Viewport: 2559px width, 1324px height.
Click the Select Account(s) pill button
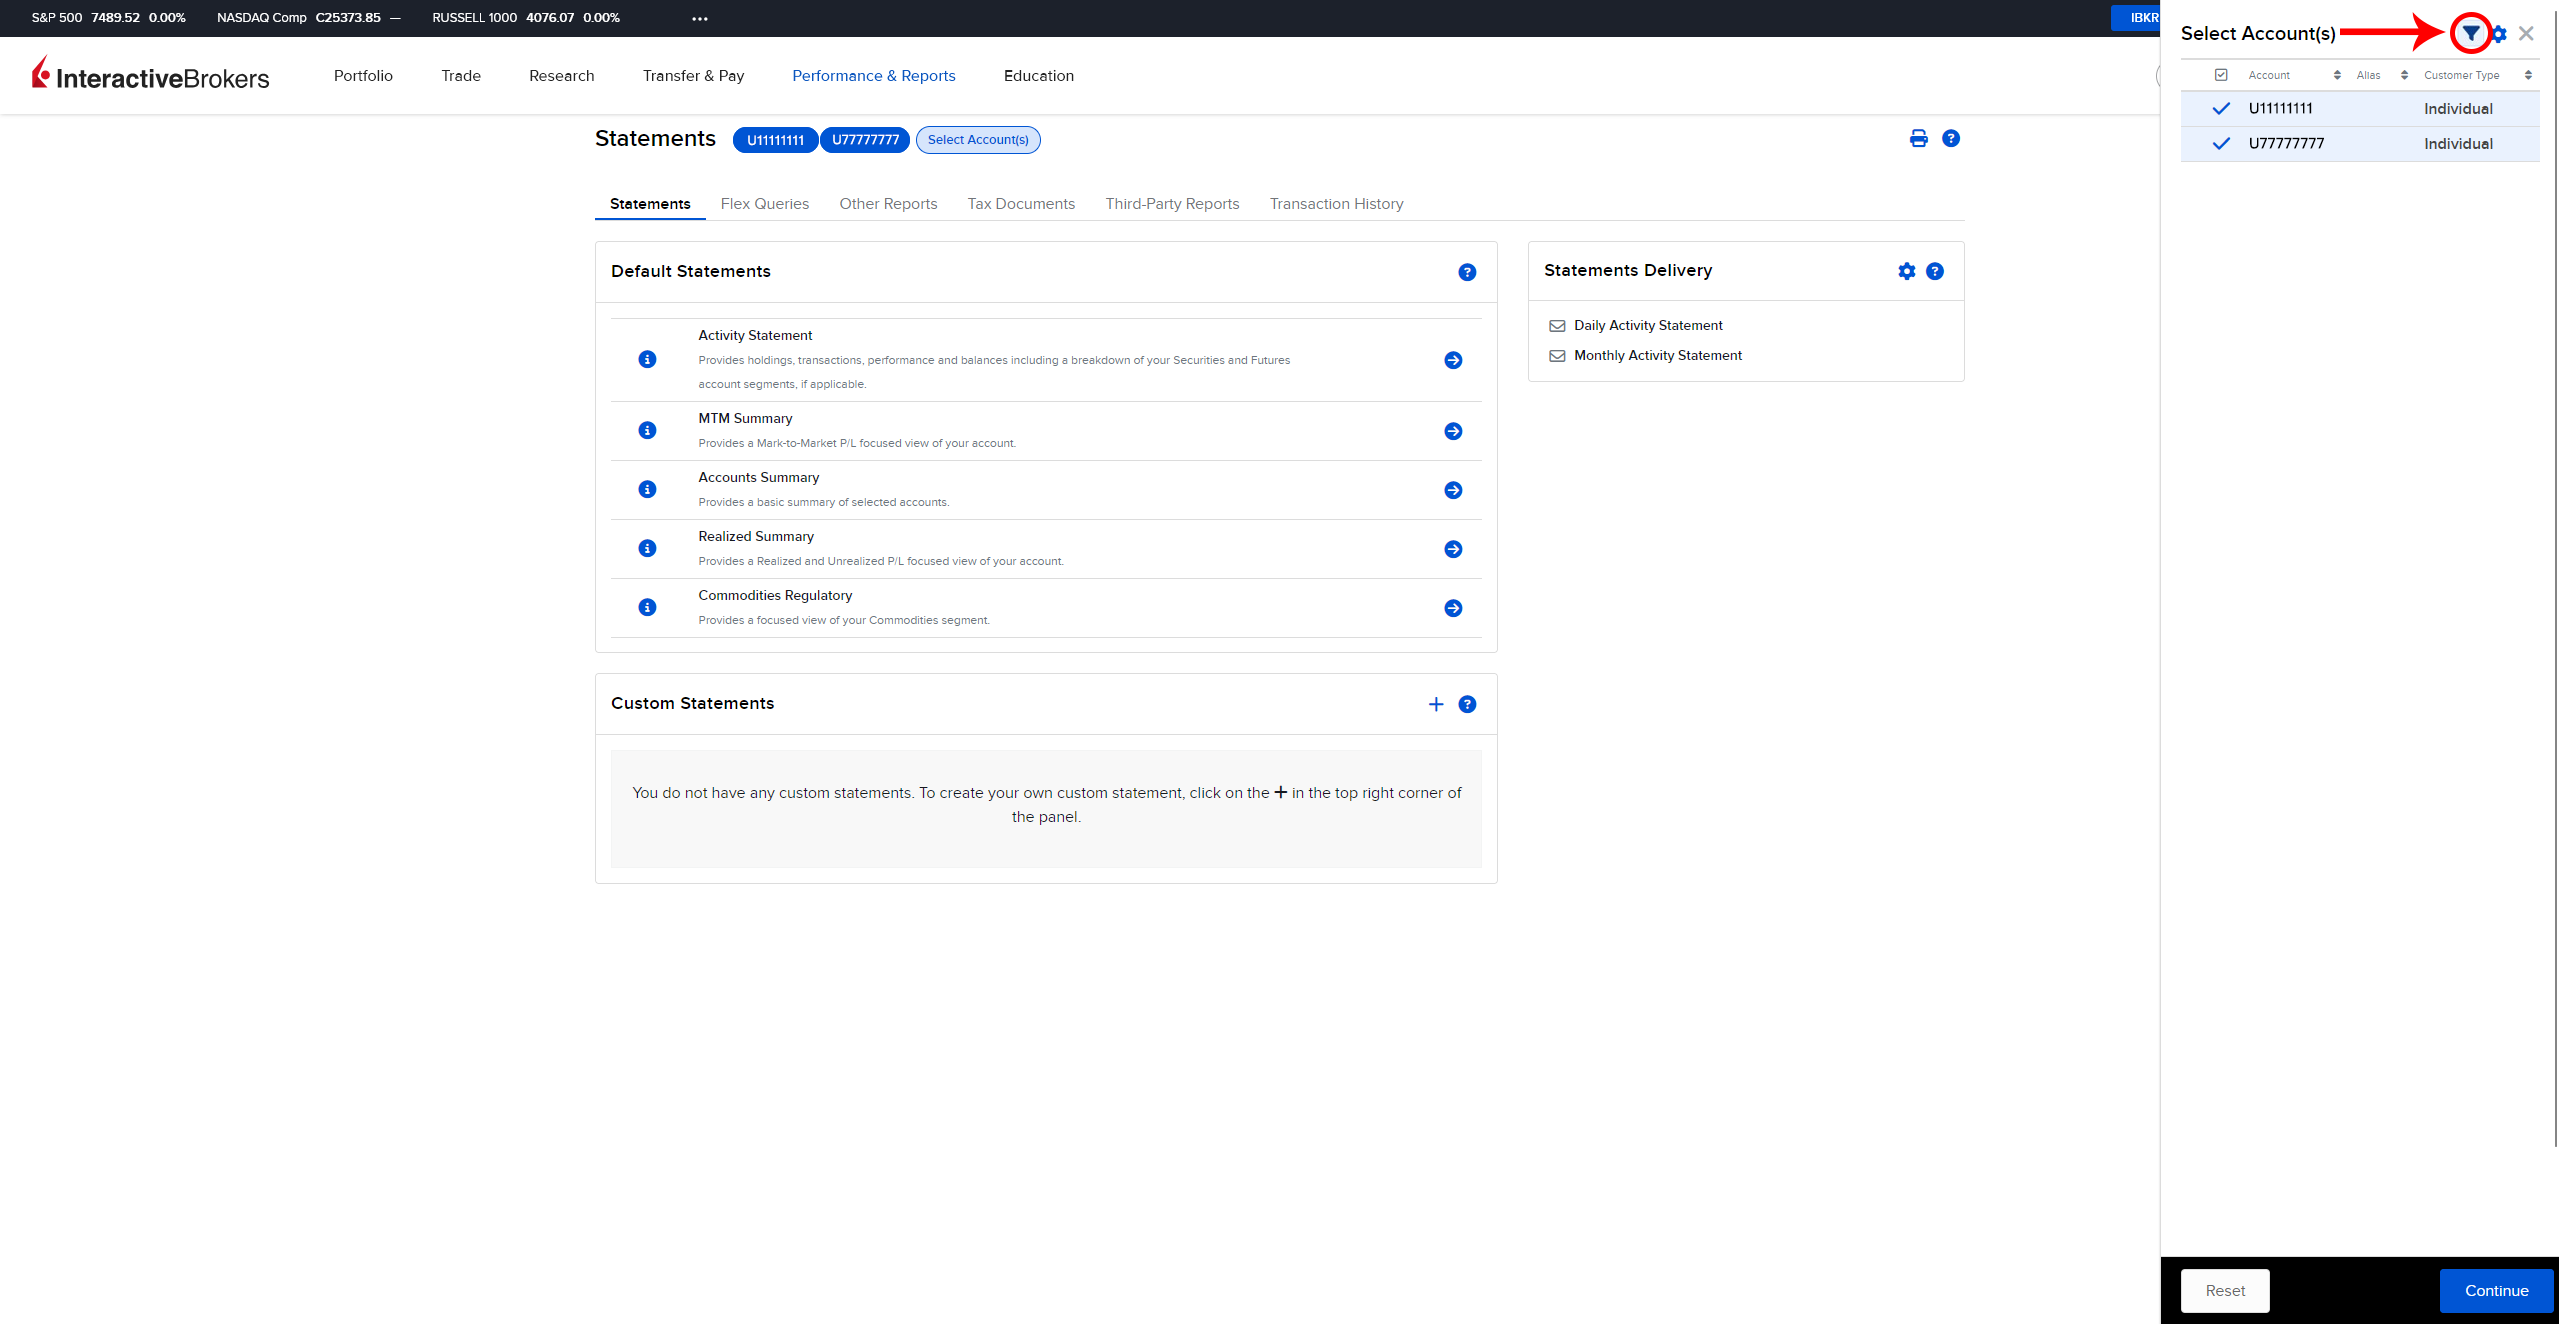pyautogui.click(x=978, y=140)
